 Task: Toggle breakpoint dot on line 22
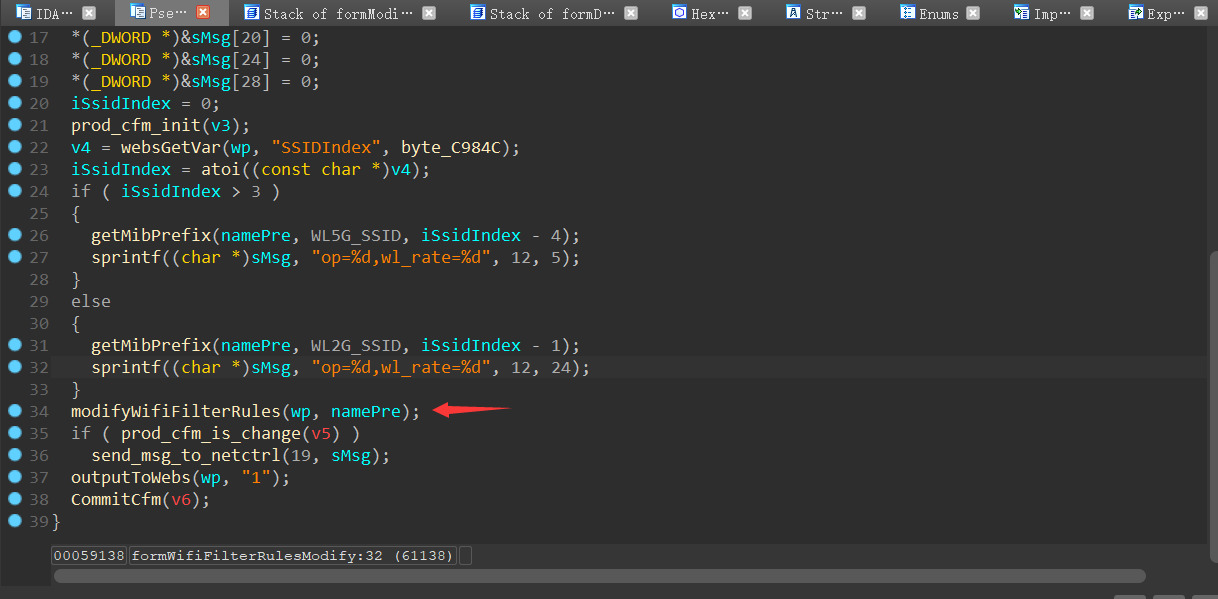(14, 146)
